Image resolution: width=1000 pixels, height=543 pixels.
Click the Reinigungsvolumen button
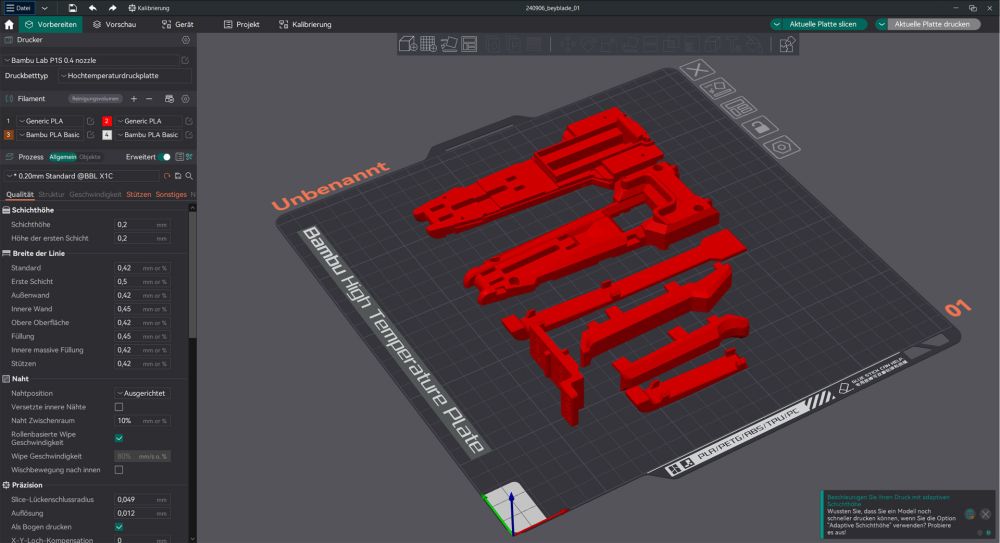click(x=95, y=99)
